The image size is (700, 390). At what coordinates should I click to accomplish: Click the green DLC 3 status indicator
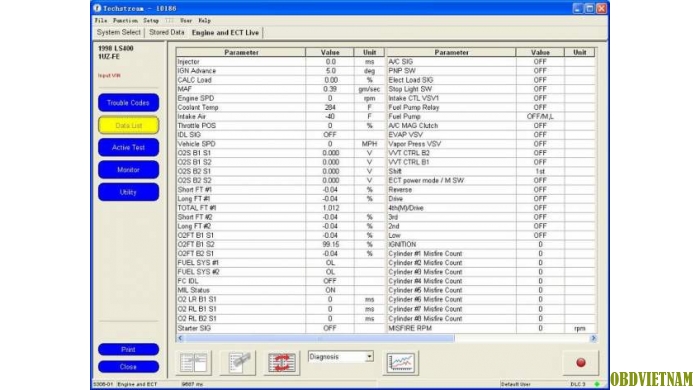pyautogui.click(x=597, y=384)
